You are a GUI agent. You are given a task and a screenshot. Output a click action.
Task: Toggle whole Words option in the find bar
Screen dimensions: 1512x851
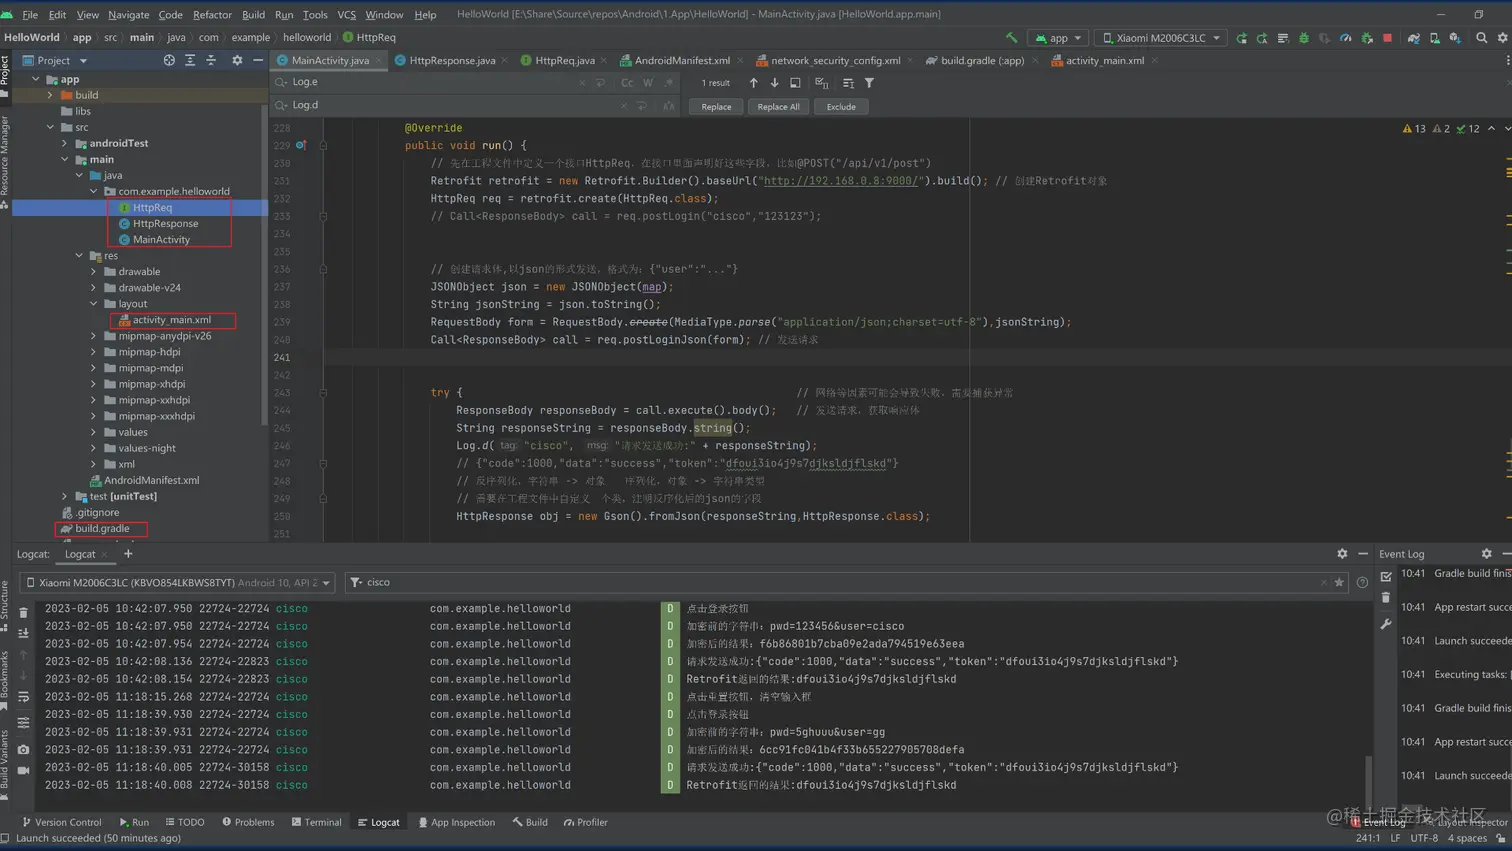(648, 83)
